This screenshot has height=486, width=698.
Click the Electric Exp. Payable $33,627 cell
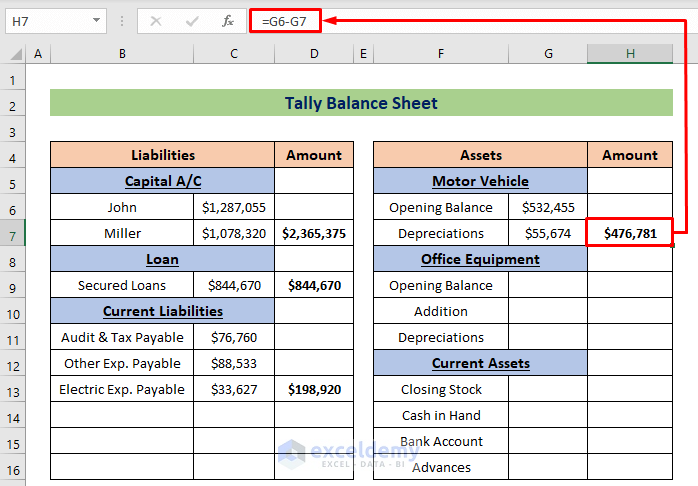coord(234,389)
